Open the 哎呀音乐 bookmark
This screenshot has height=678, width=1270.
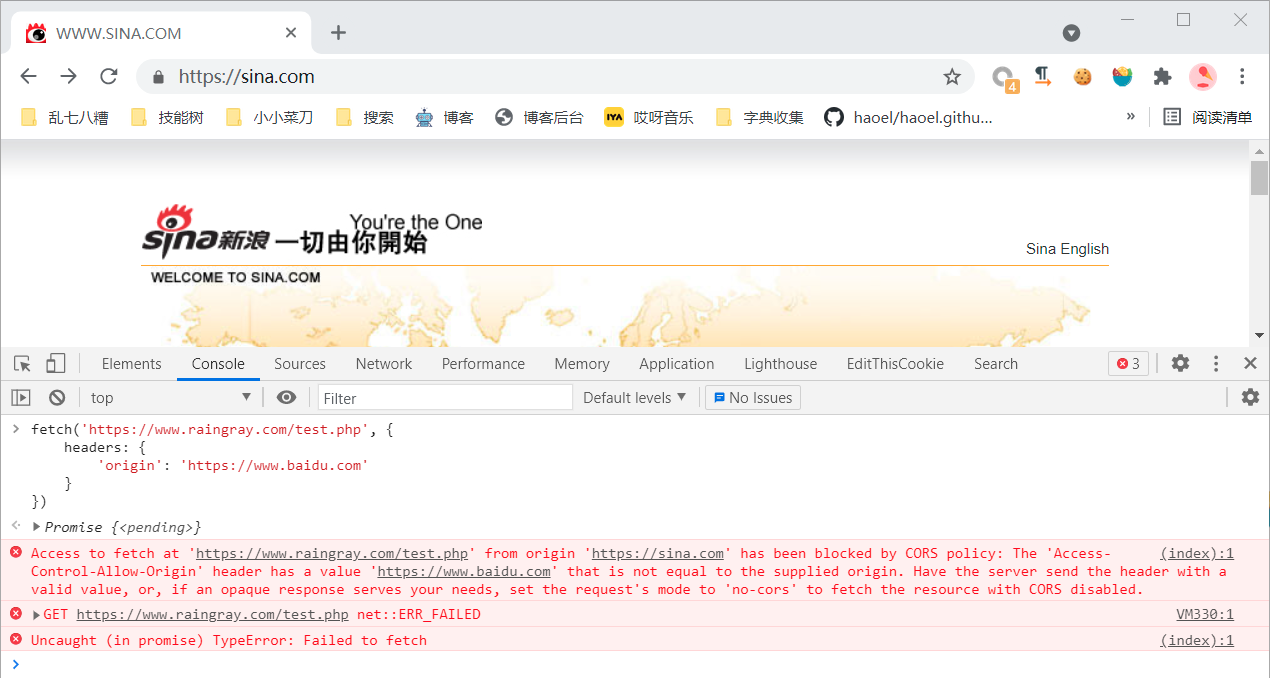pos(649,117)
